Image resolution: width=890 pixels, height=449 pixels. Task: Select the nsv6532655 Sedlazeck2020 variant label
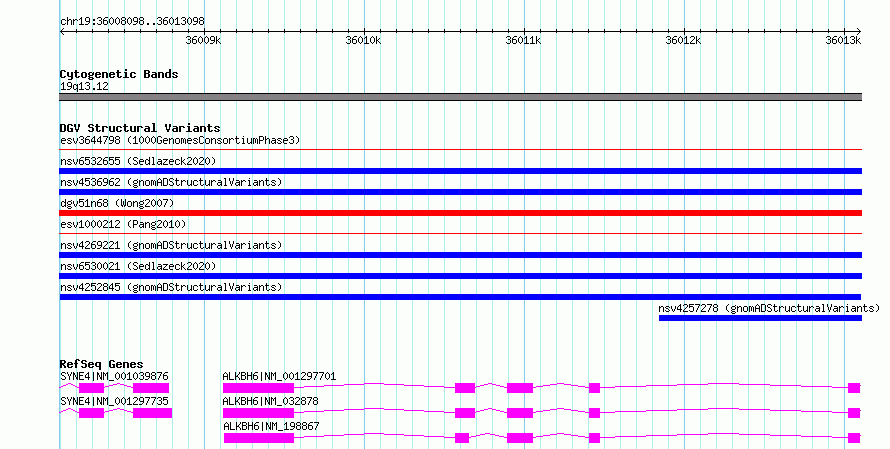(x=138, y=161)
